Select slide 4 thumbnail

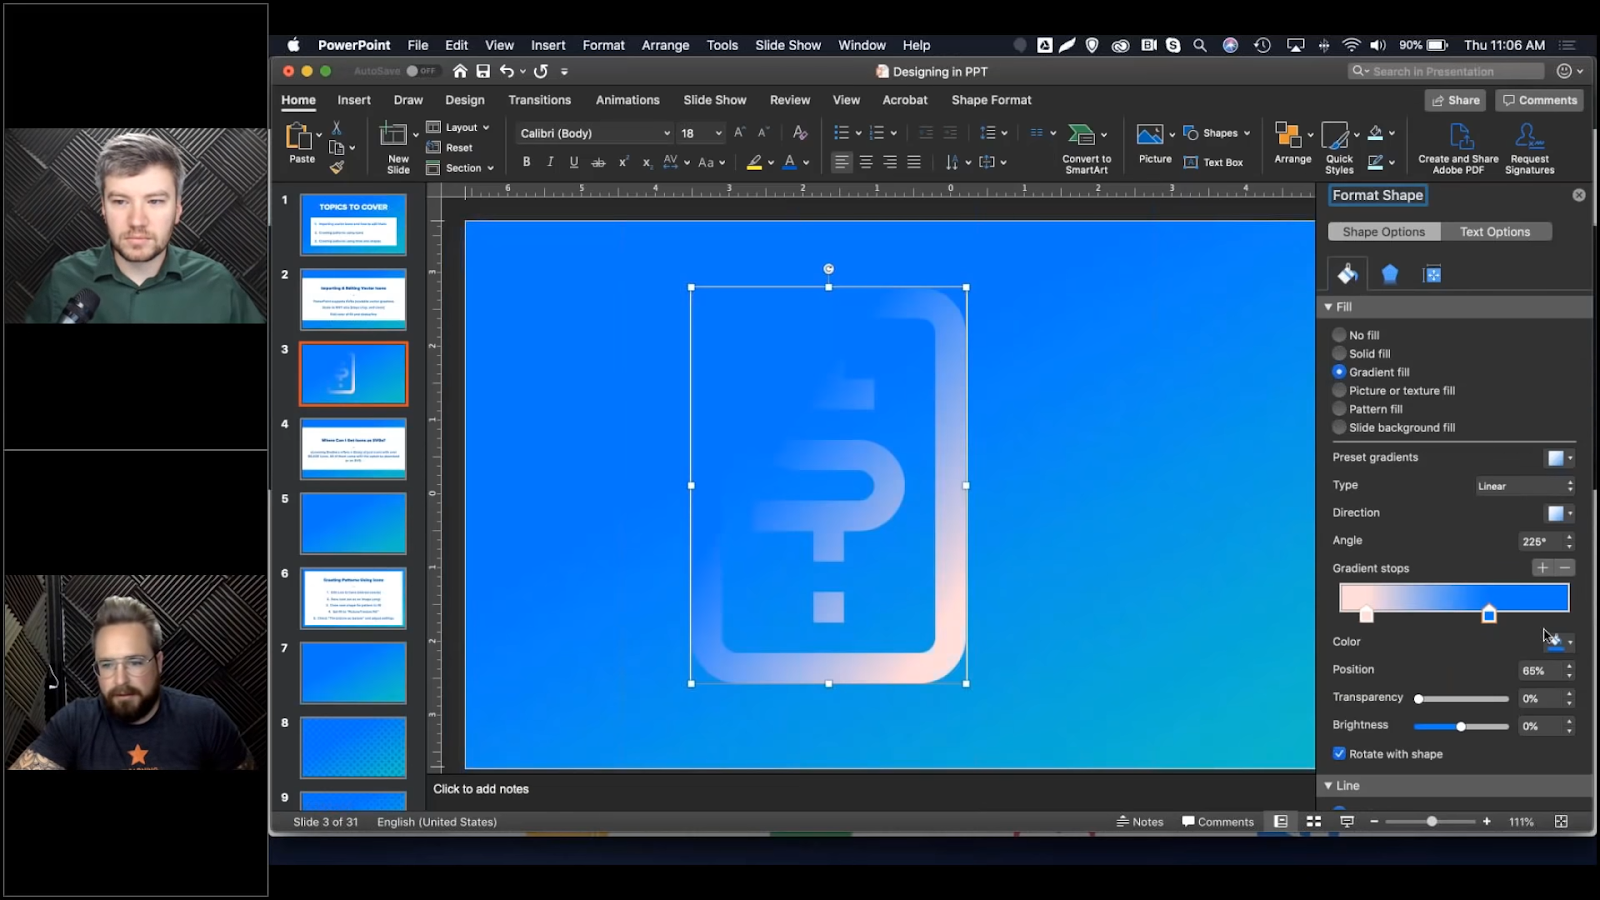coord(353,449)
